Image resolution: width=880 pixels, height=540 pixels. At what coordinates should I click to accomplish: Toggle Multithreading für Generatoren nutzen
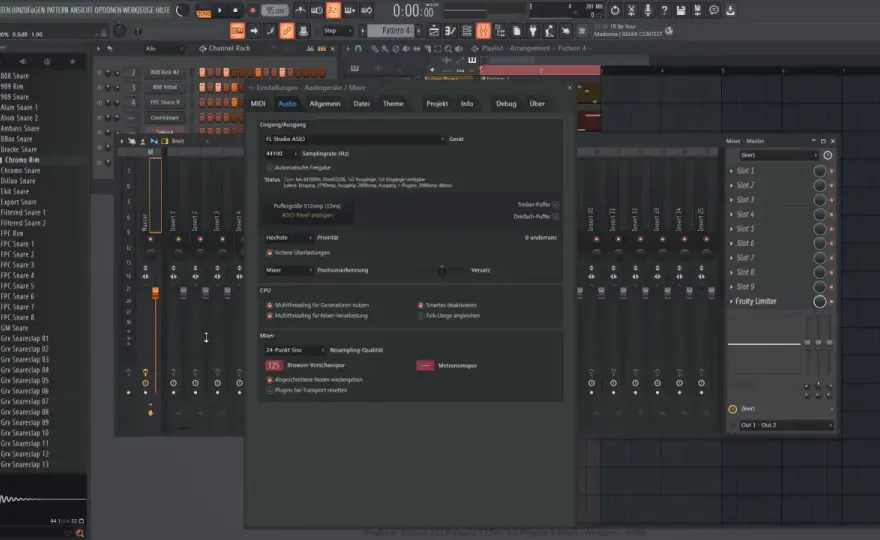[270, 305]
